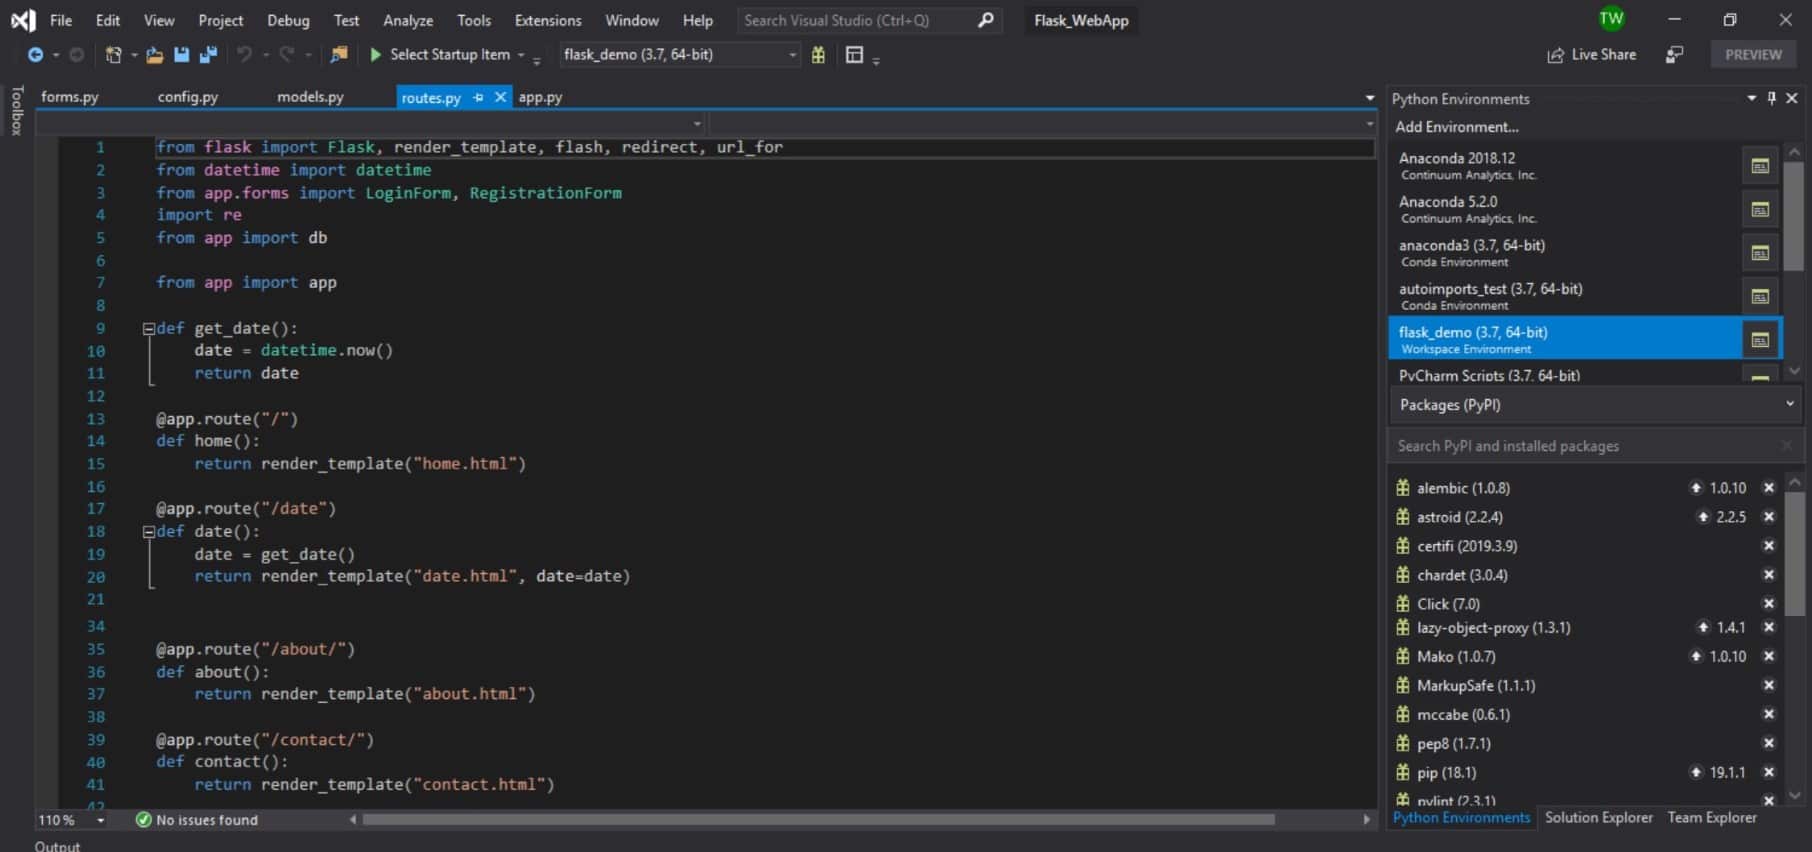
Task: Click the No issues found status indicator
Action: (197, 820)
